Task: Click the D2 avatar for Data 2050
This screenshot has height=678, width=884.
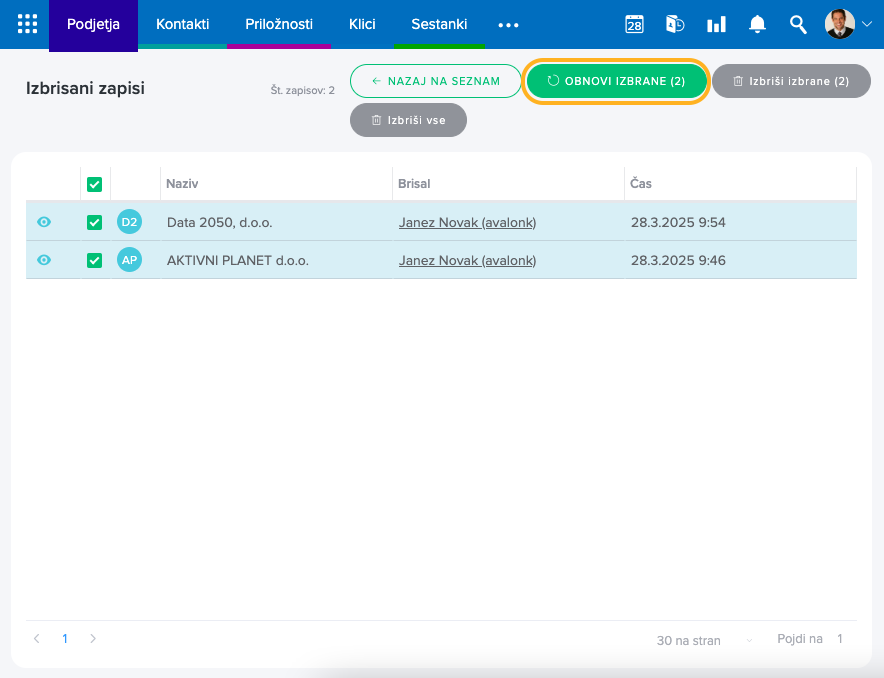Action: [x=129, y=222]
